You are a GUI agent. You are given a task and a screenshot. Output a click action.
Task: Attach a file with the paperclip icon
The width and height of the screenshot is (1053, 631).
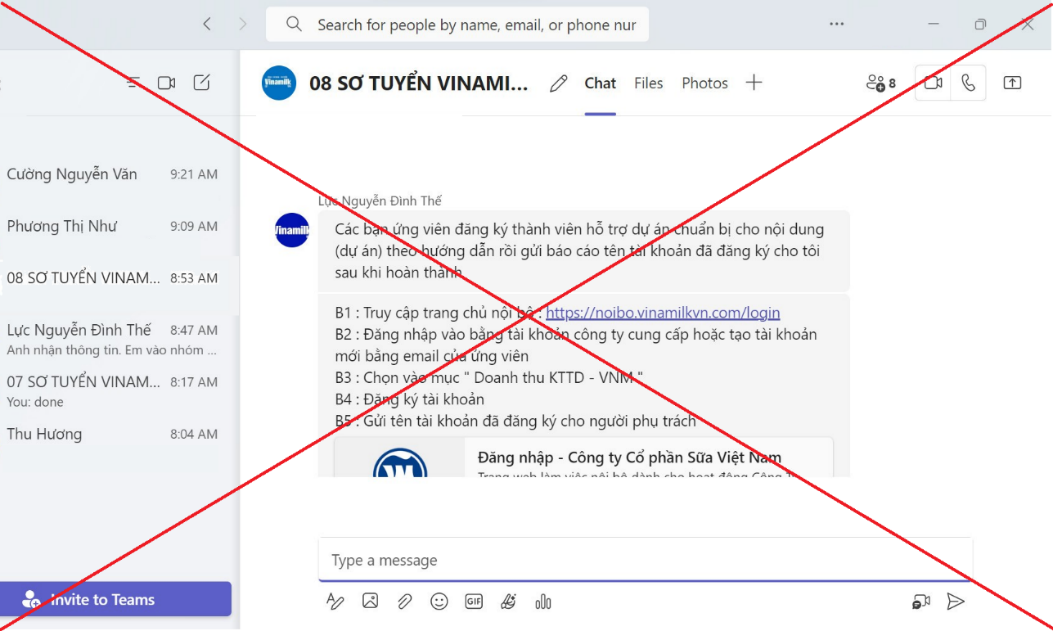404,601
